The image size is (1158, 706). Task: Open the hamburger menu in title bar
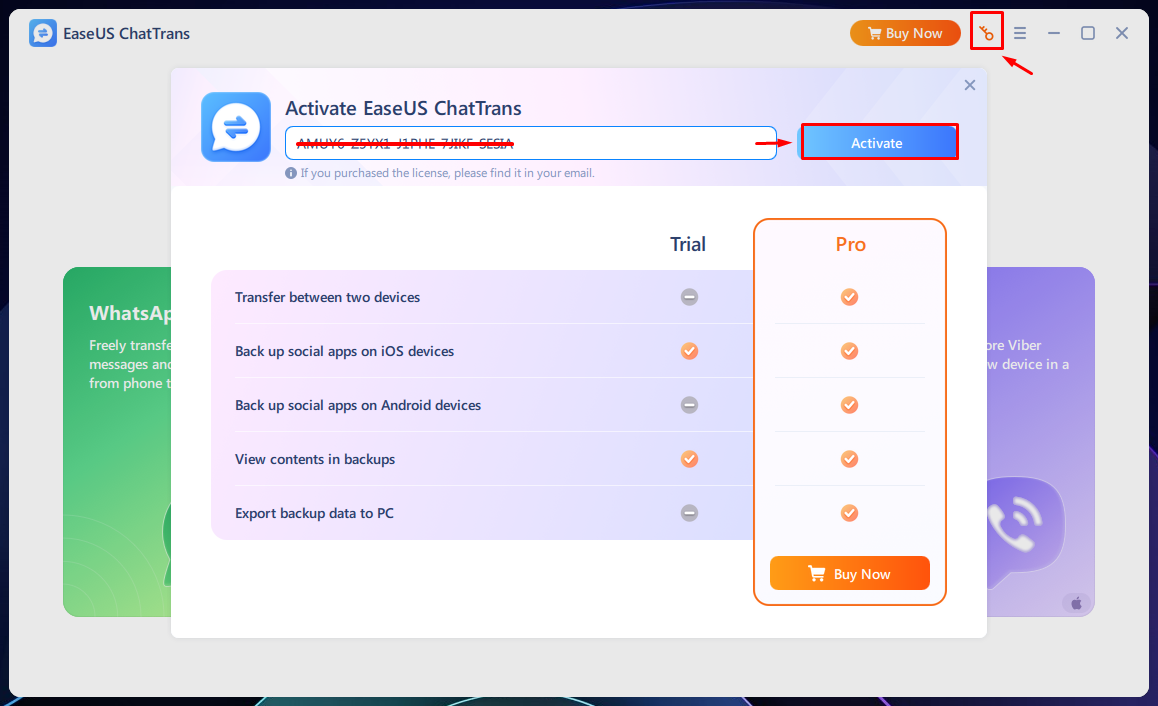pos(1020,33)
